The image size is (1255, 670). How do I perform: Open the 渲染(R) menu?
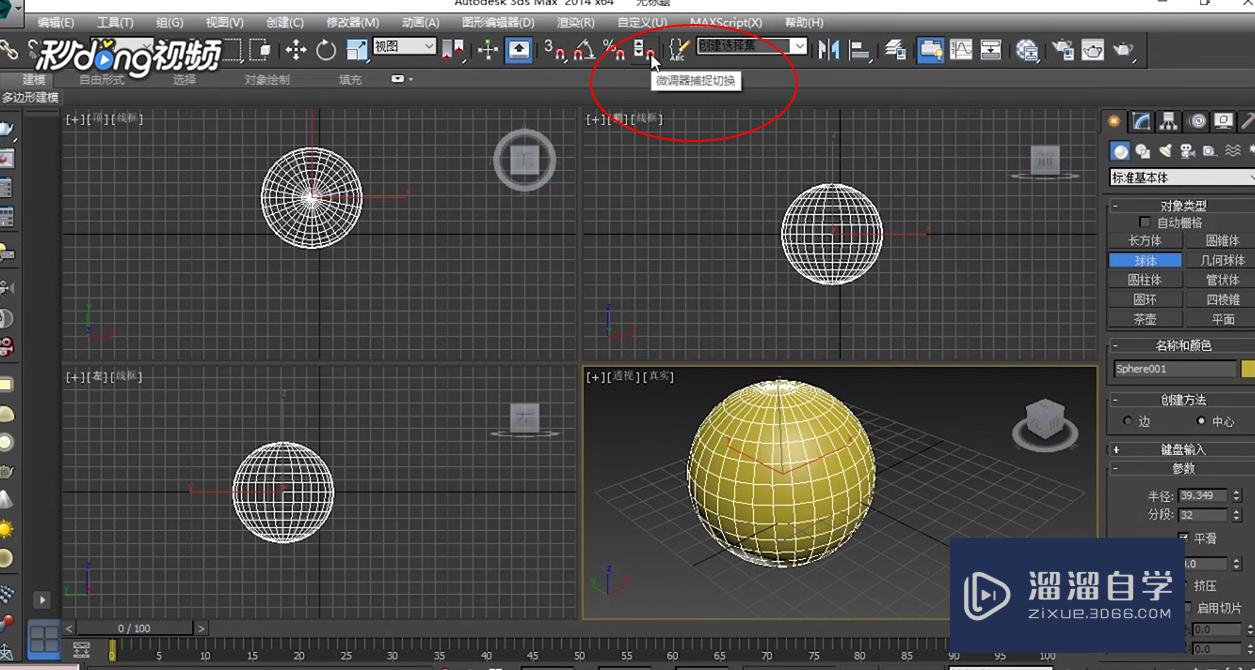click(x=574, y=22)
